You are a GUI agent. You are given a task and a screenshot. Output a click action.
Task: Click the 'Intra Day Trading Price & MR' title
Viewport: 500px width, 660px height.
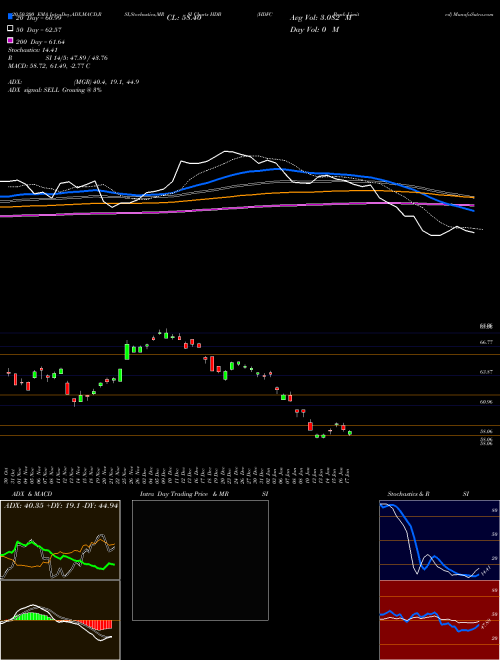point(184,494)
